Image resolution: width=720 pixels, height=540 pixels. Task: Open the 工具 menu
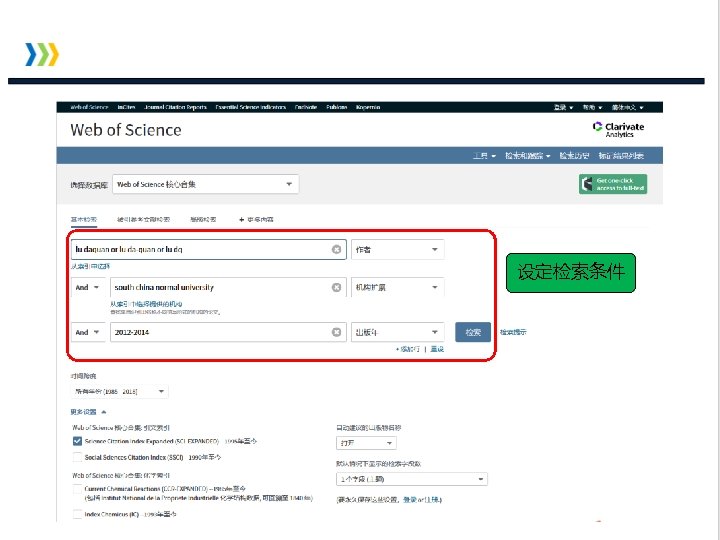click(484, 156)
